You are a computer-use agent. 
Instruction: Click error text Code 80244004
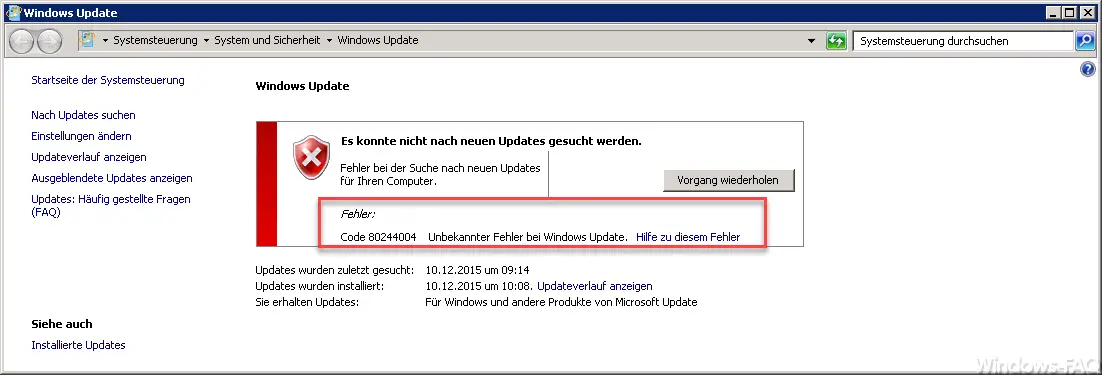378,237
